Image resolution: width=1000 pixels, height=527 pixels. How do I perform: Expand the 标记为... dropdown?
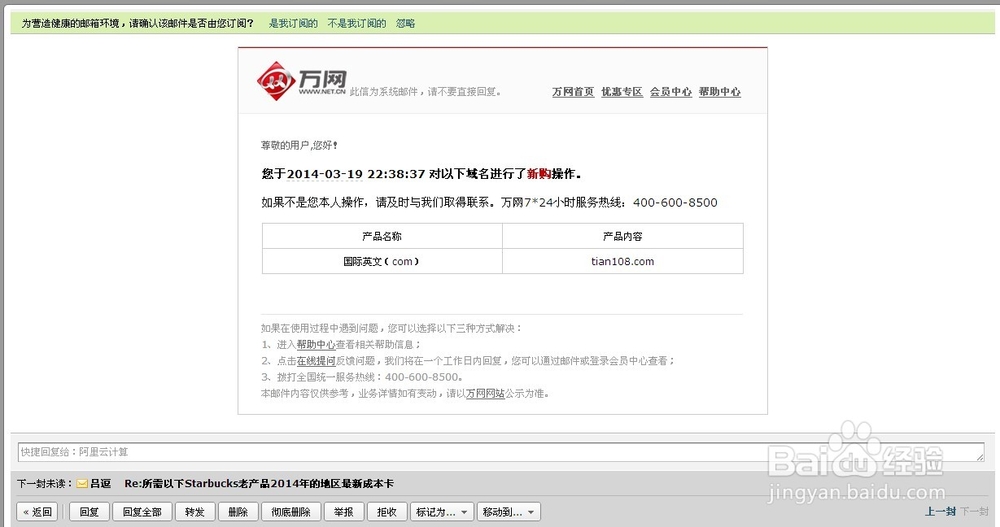442,512
